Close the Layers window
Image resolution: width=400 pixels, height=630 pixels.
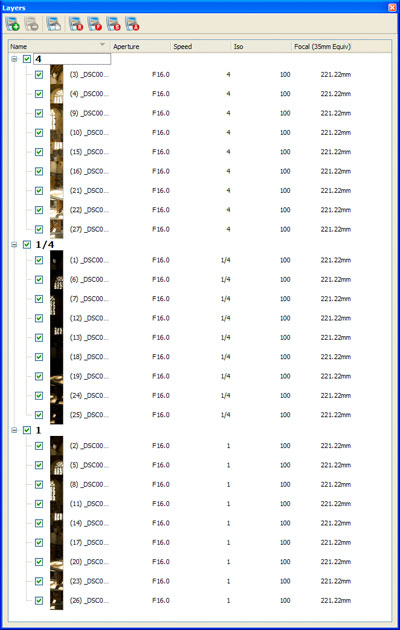[392, 7]
